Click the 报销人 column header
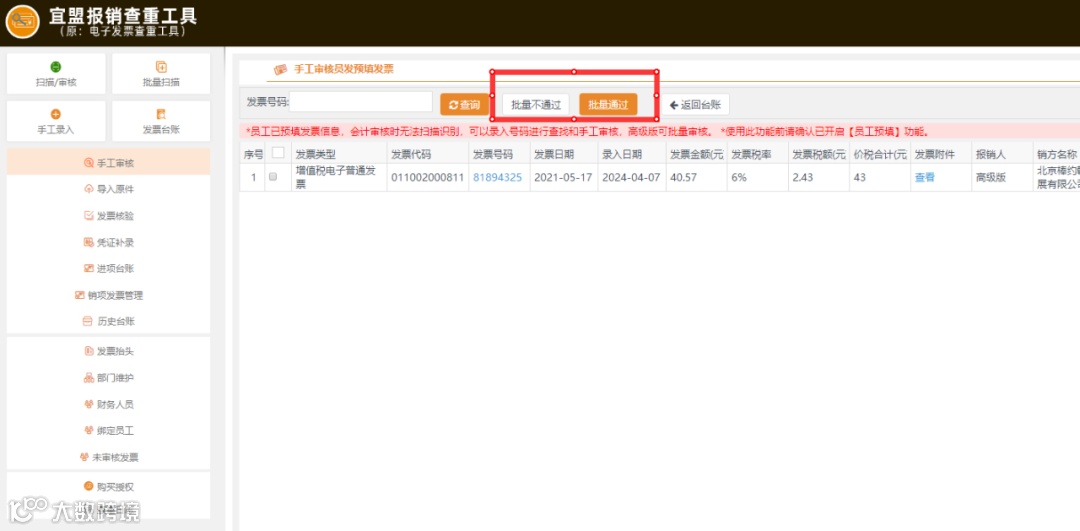1080x531 pixels. pyautogui.click(x=990, y=154)
